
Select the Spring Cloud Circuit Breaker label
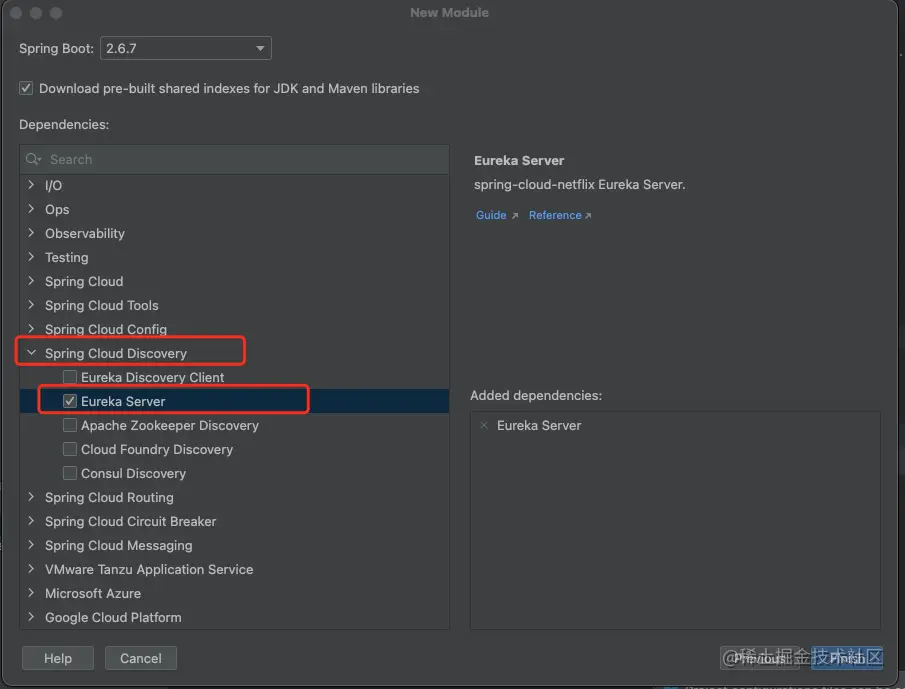pyautogui.click(x=130, y=521)
